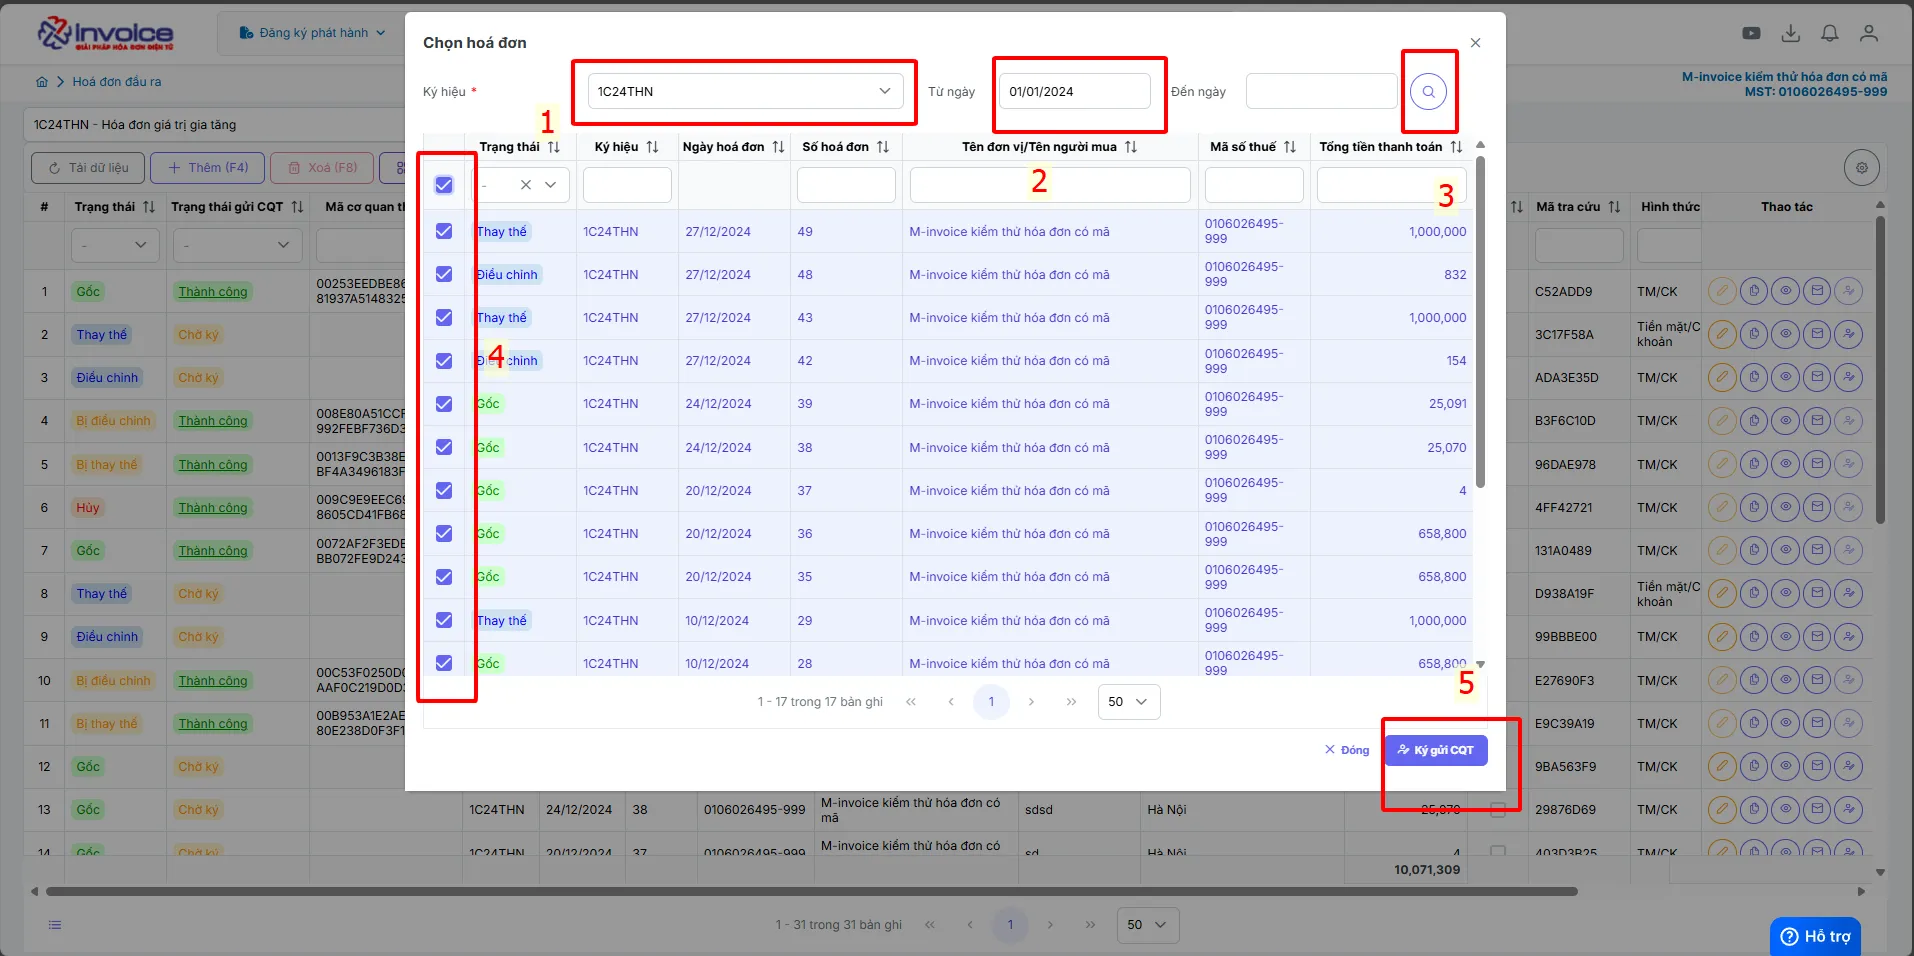1914x956 pixels.
Task: Click the view eye icon for row 99BBBE00
Action: (x=1786, y=637)
